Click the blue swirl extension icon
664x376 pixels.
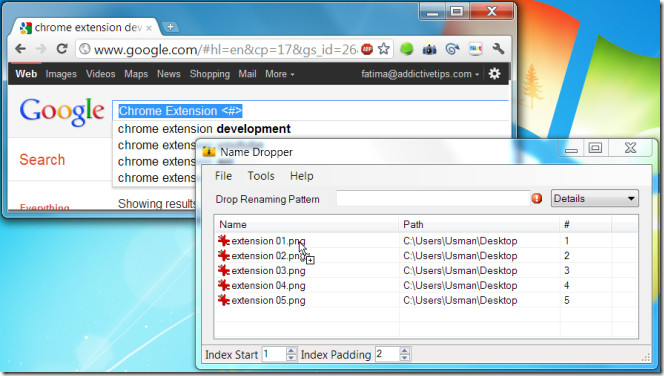coord(452,50)
